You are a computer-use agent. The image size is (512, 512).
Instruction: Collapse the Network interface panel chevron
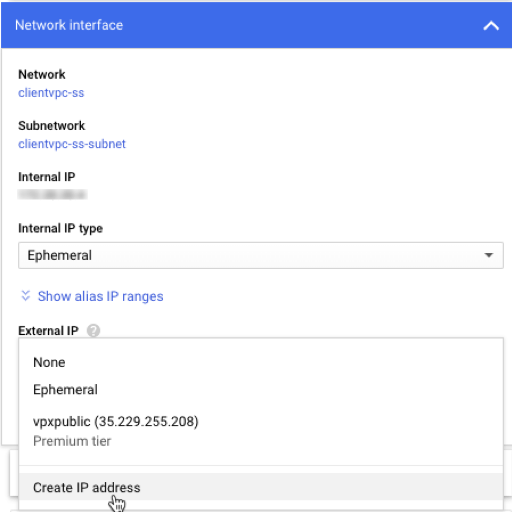491,26
